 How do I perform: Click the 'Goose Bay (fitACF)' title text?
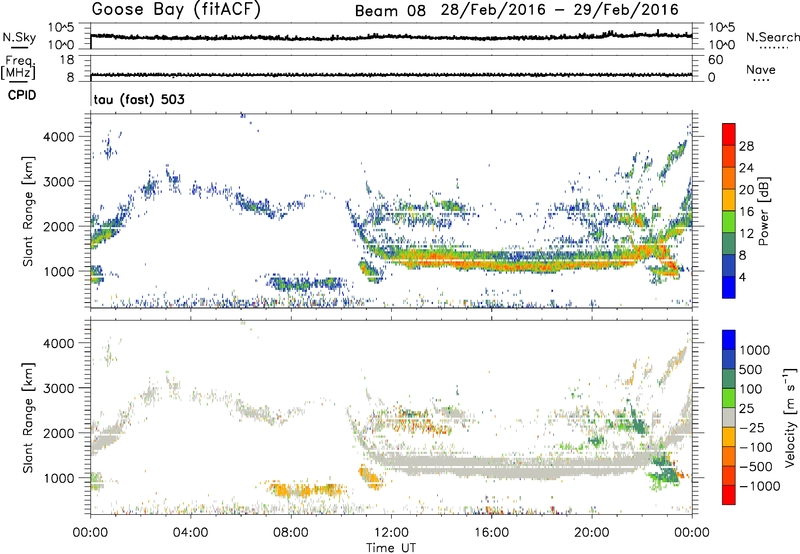click(176, 10)
